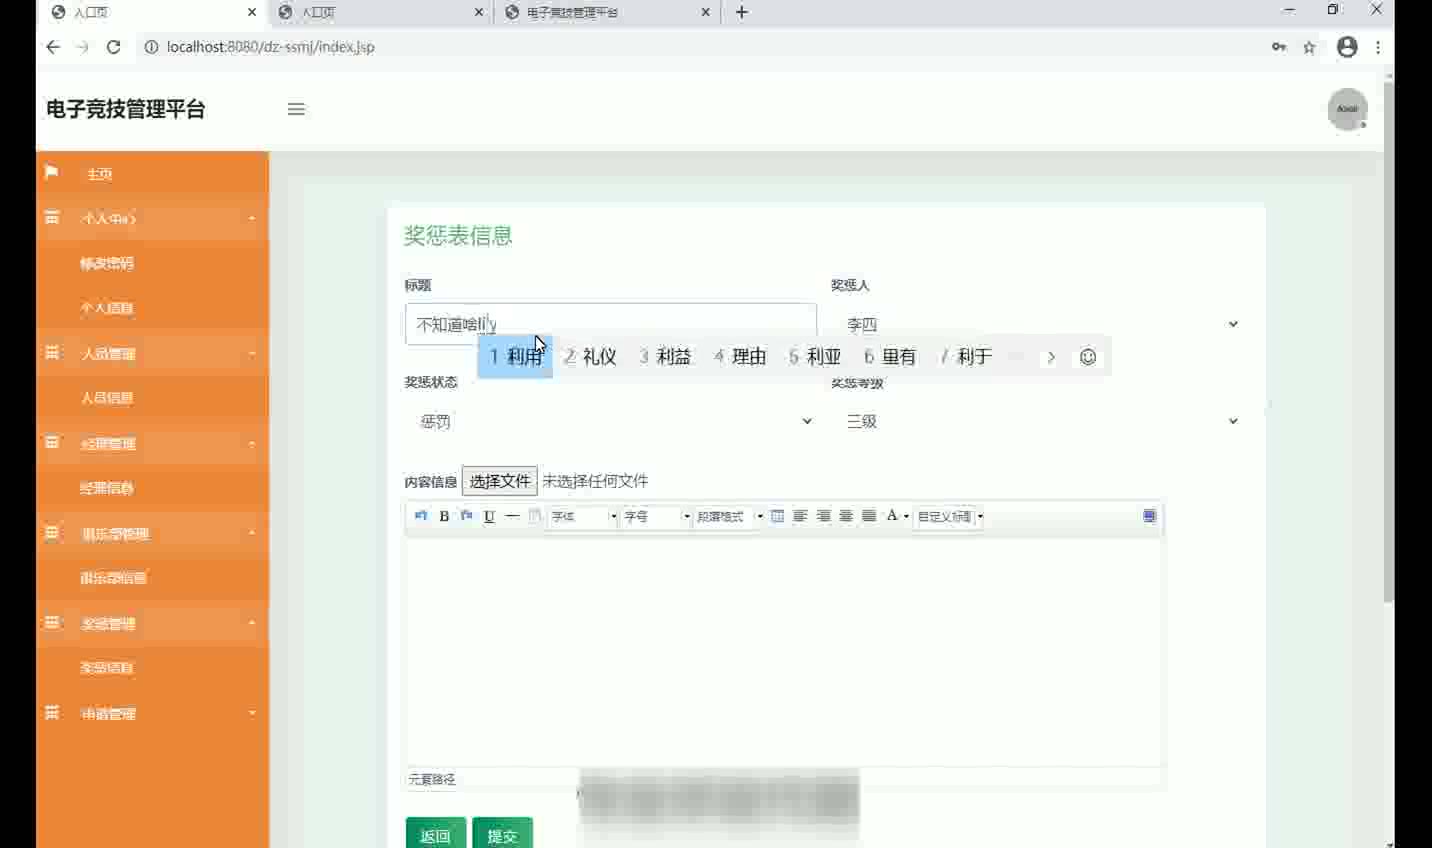The width and height of the screenshot is (1432, 848).
Task: Click the menu icon beside 俱乐部管理
Action: (52, 532)
